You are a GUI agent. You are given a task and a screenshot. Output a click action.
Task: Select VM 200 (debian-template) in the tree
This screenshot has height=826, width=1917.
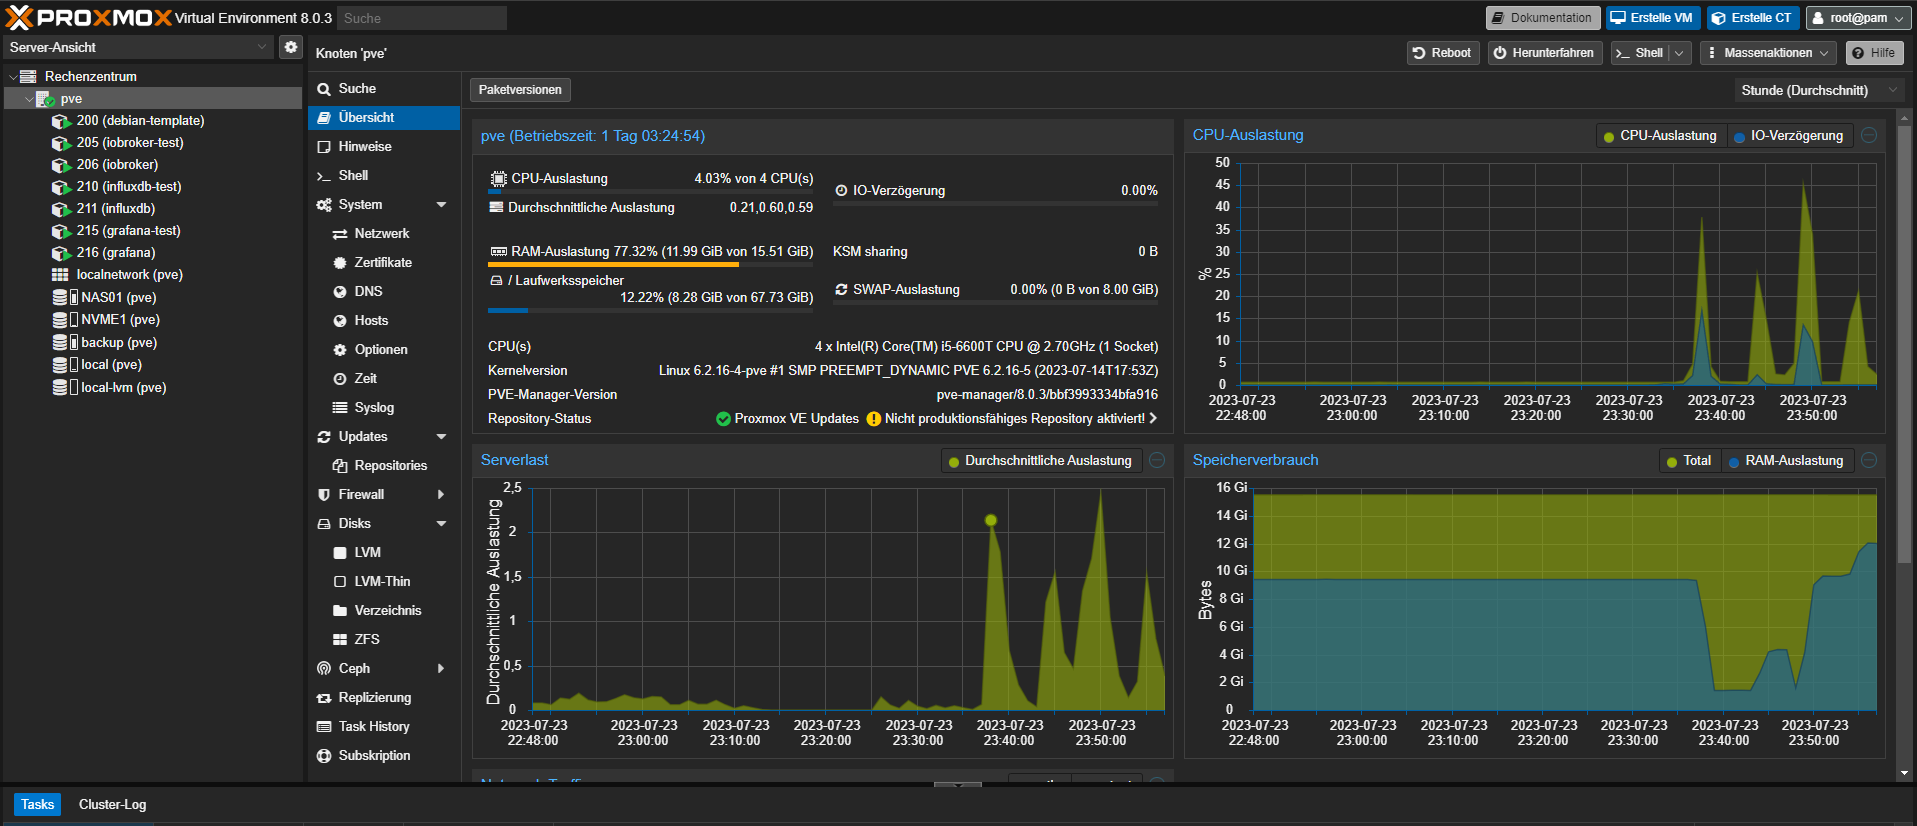coord(140,120)
